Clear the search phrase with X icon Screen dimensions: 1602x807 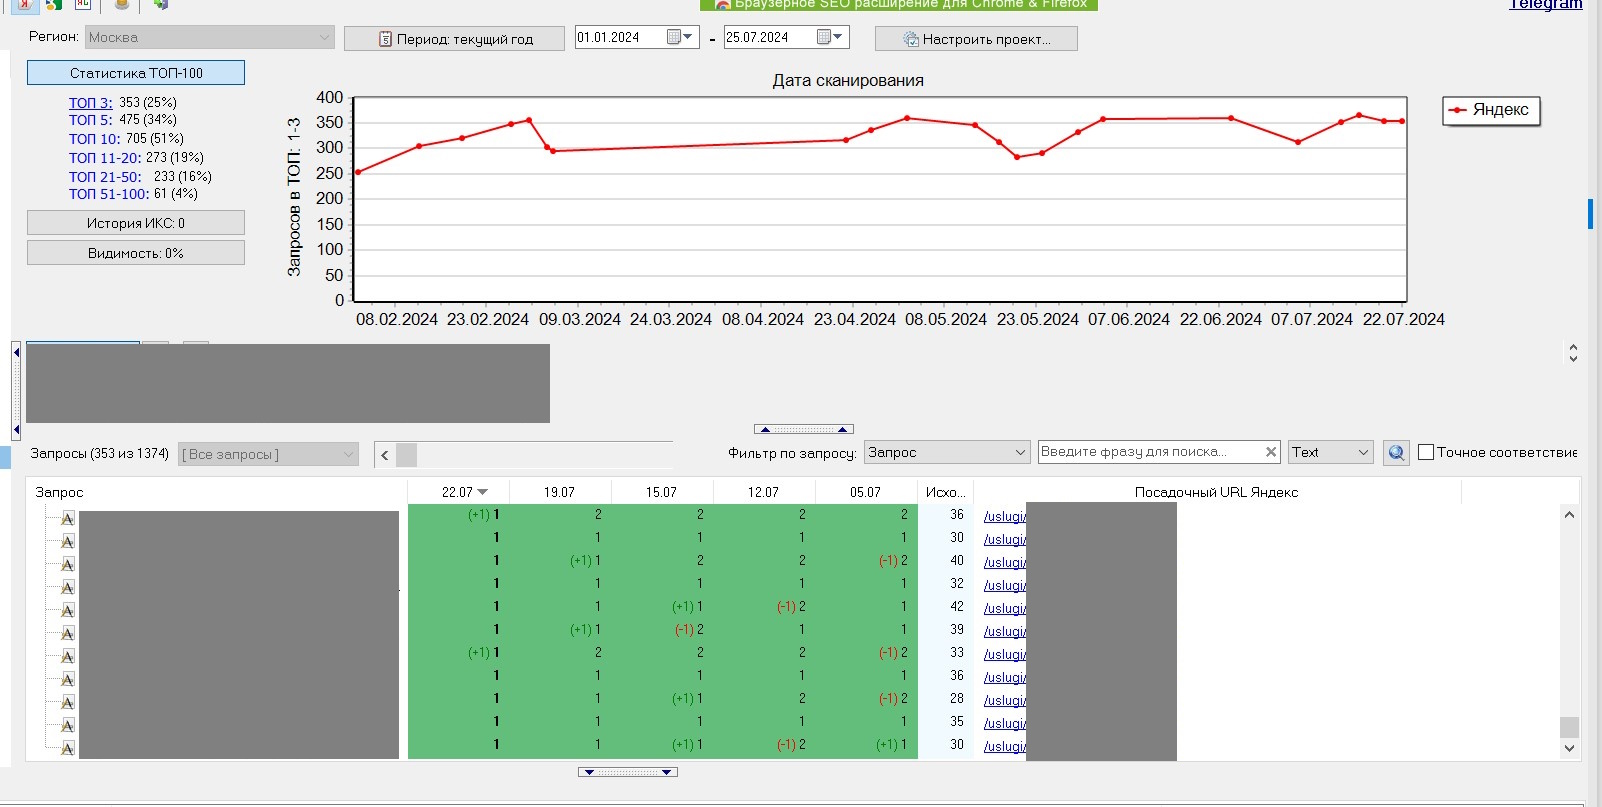click(x=1271, y=452)
